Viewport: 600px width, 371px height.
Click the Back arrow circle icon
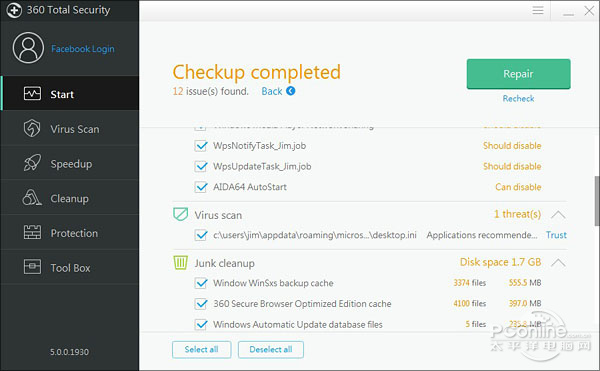(x=291, y=91)
